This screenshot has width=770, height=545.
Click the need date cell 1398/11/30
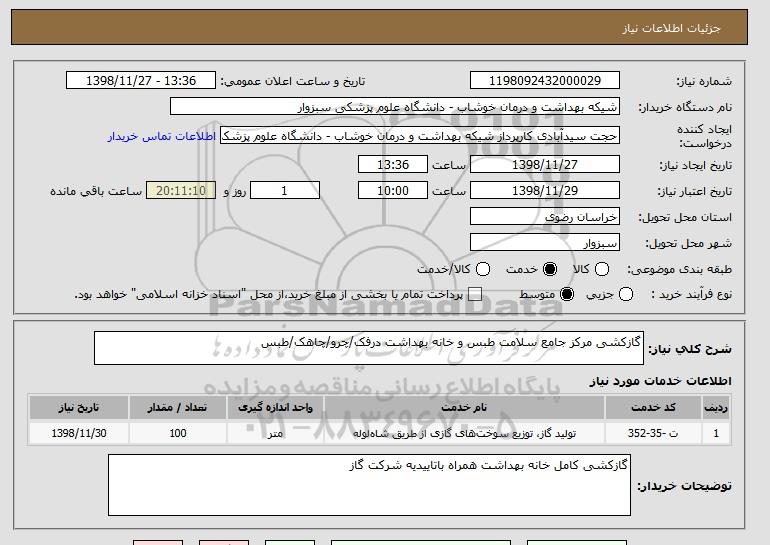79,433
